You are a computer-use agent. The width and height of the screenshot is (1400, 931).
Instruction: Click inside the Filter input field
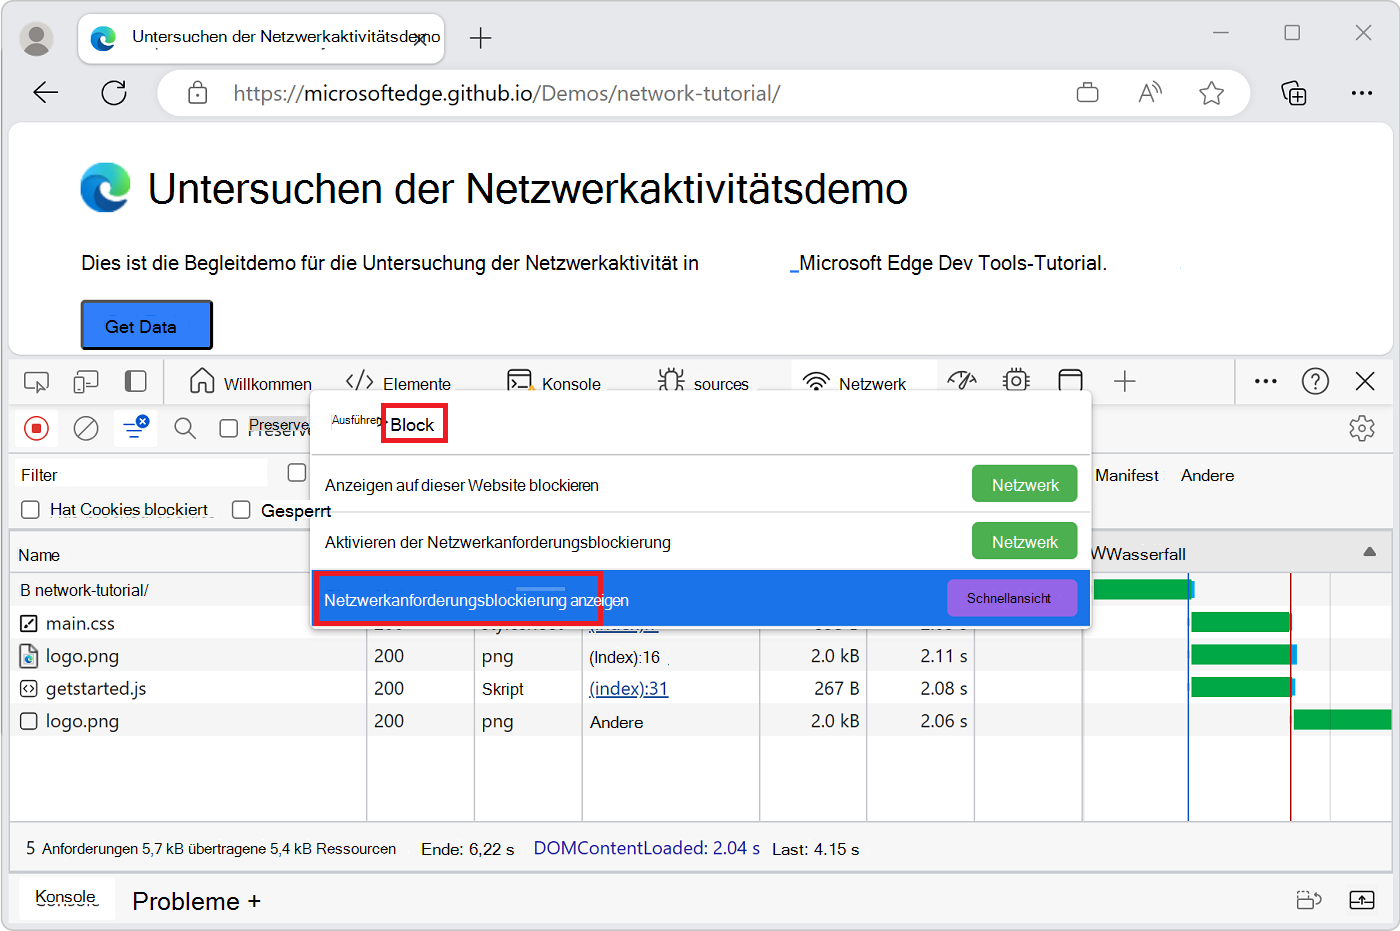140,472
